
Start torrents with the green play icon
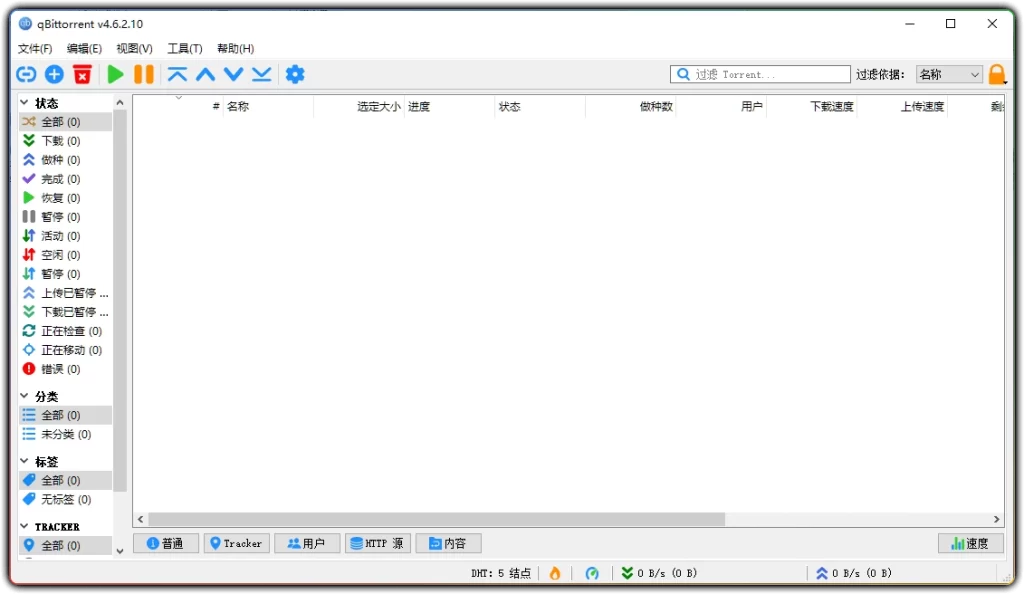[x=114, y=73]
